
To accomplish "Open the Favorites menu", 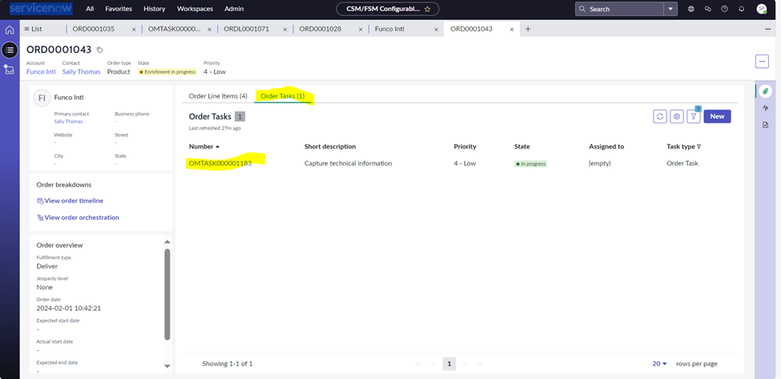I will [119, 9].
